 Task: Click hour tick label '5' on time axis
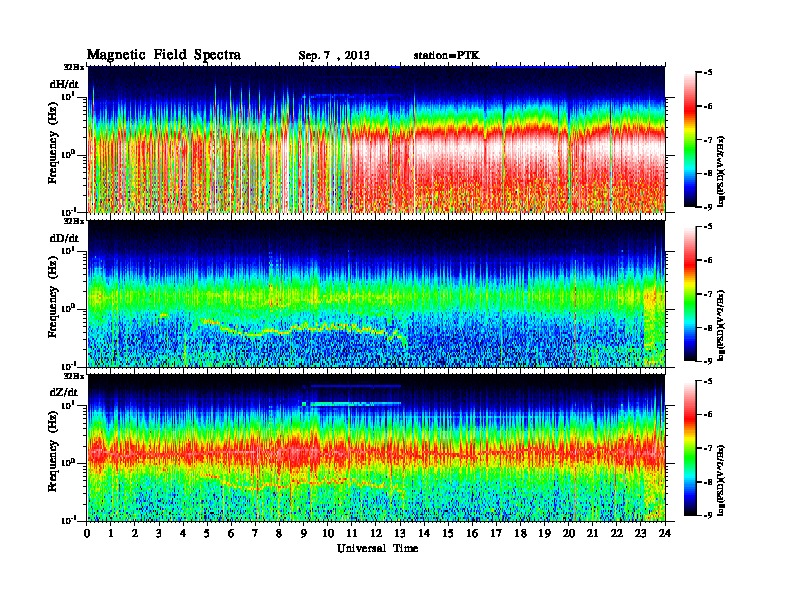208,533
